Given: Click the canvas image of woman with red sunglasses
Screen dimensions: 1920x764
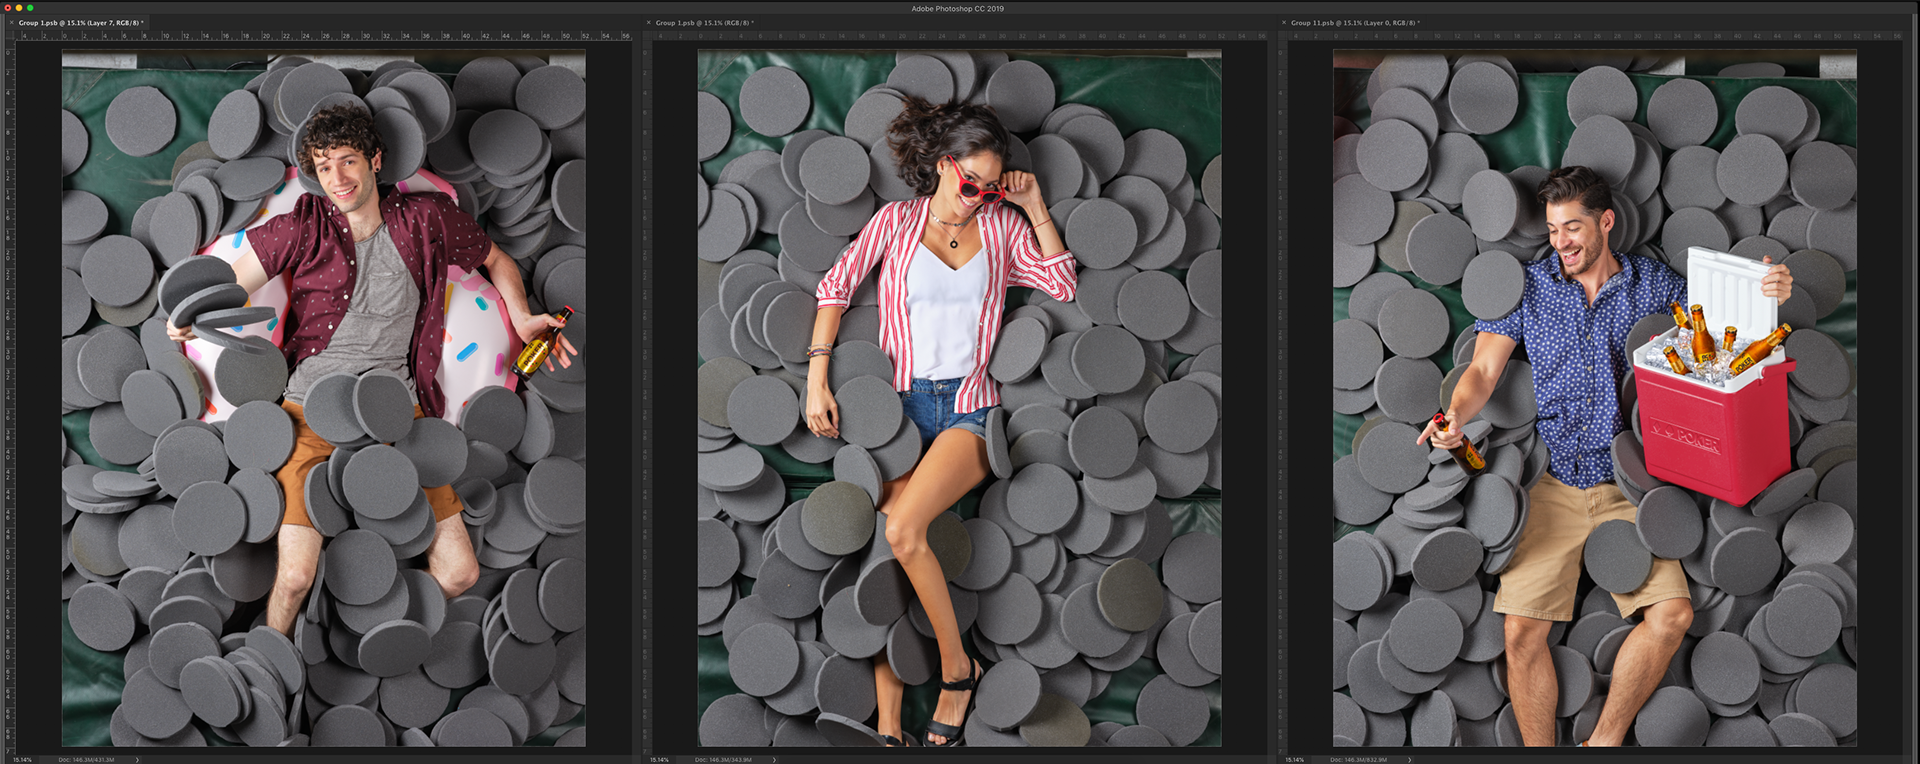Looking at the screenshot, I should (x=959, y=399).
